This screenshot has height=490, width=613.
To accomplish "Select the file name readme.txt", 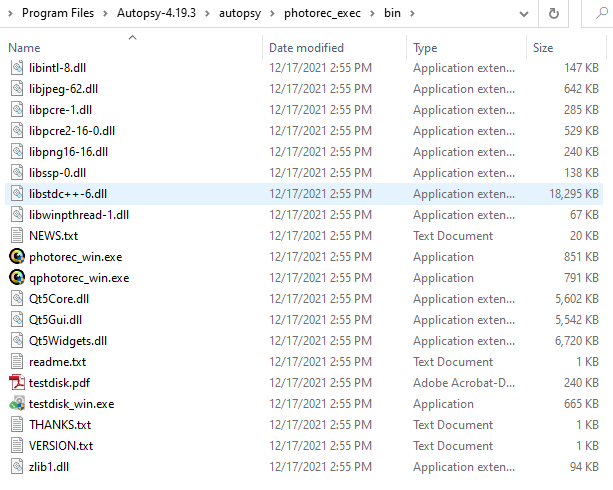I will (57, 362).
